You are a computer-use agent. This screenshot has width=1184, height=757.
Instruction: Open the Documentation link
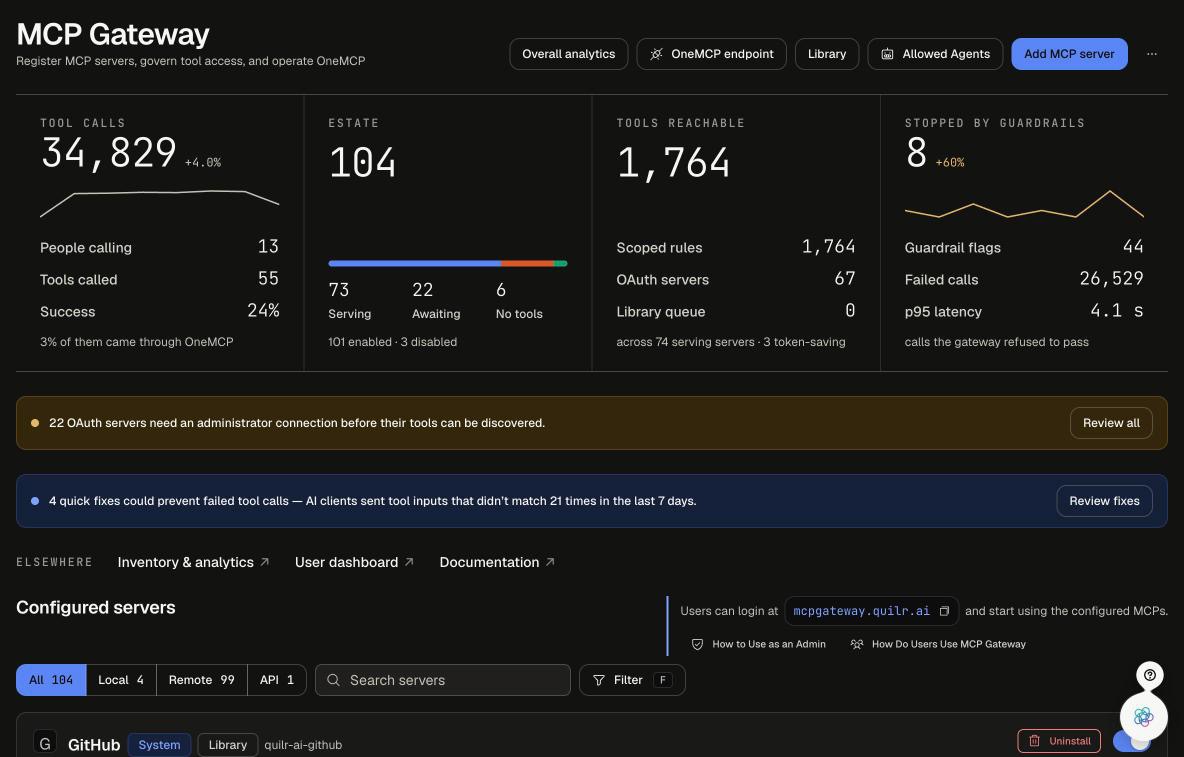pos(497,562)
